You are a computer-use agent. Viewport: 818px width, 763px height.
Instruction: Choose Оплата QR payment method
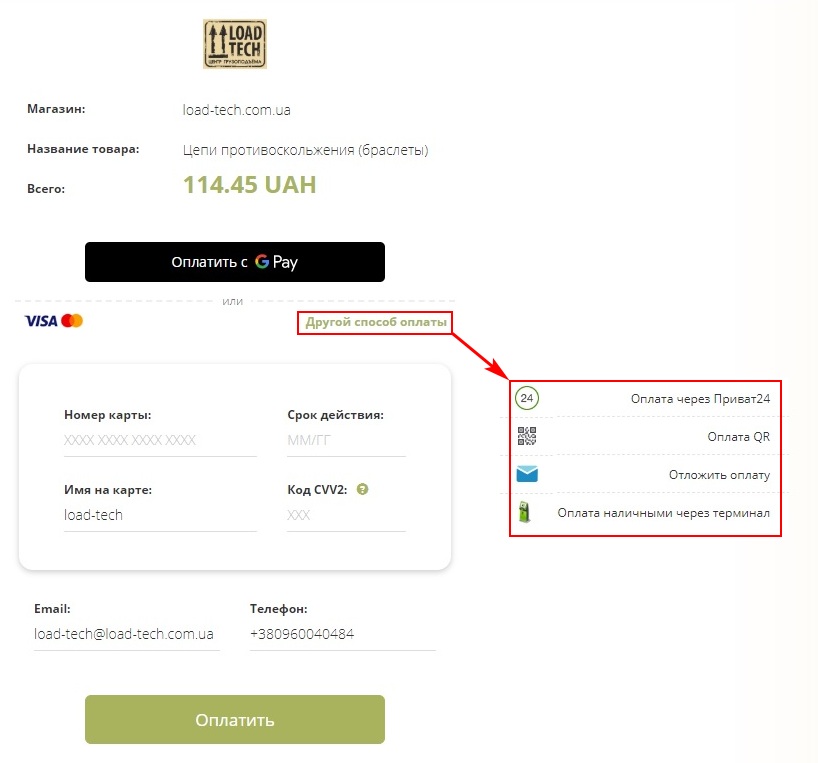click(738, 436)
